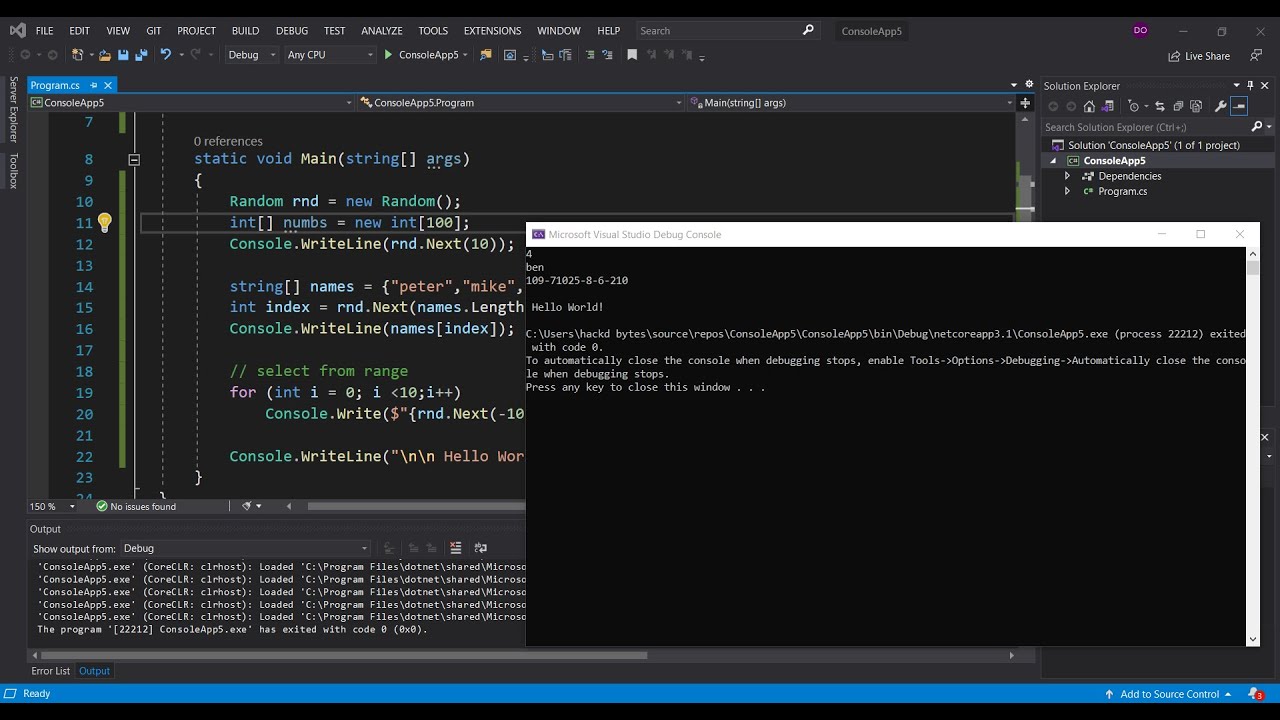This screenshot has width=1280, height=720.
Task: Toggle word wrap in the Output window
Action: point(480,548)
